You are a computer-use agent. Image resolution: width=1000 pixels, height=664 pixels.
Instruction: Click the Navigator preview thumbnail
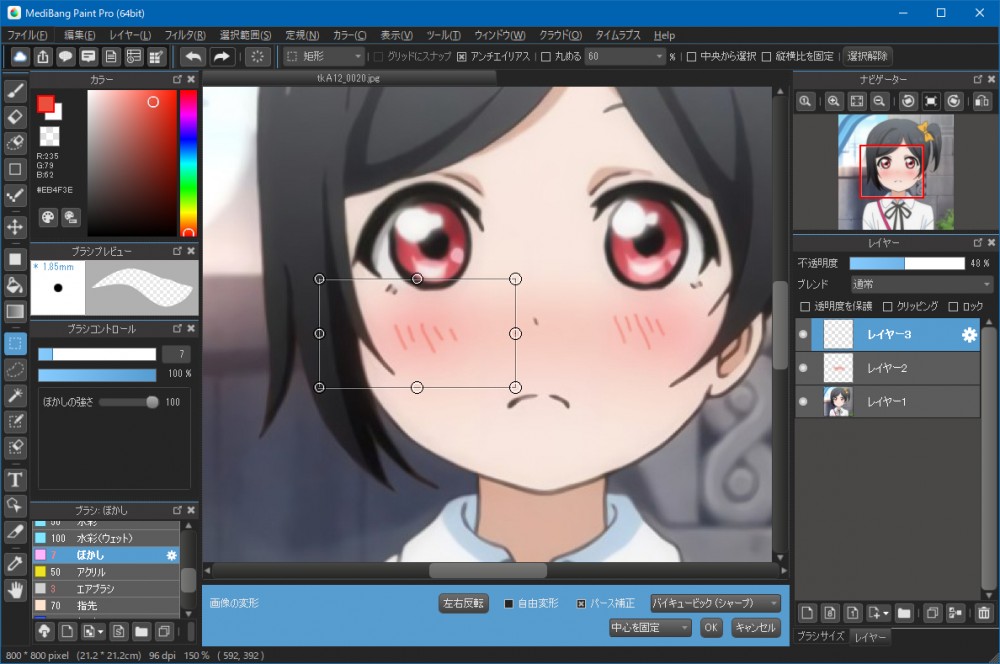tap(896, 172)
